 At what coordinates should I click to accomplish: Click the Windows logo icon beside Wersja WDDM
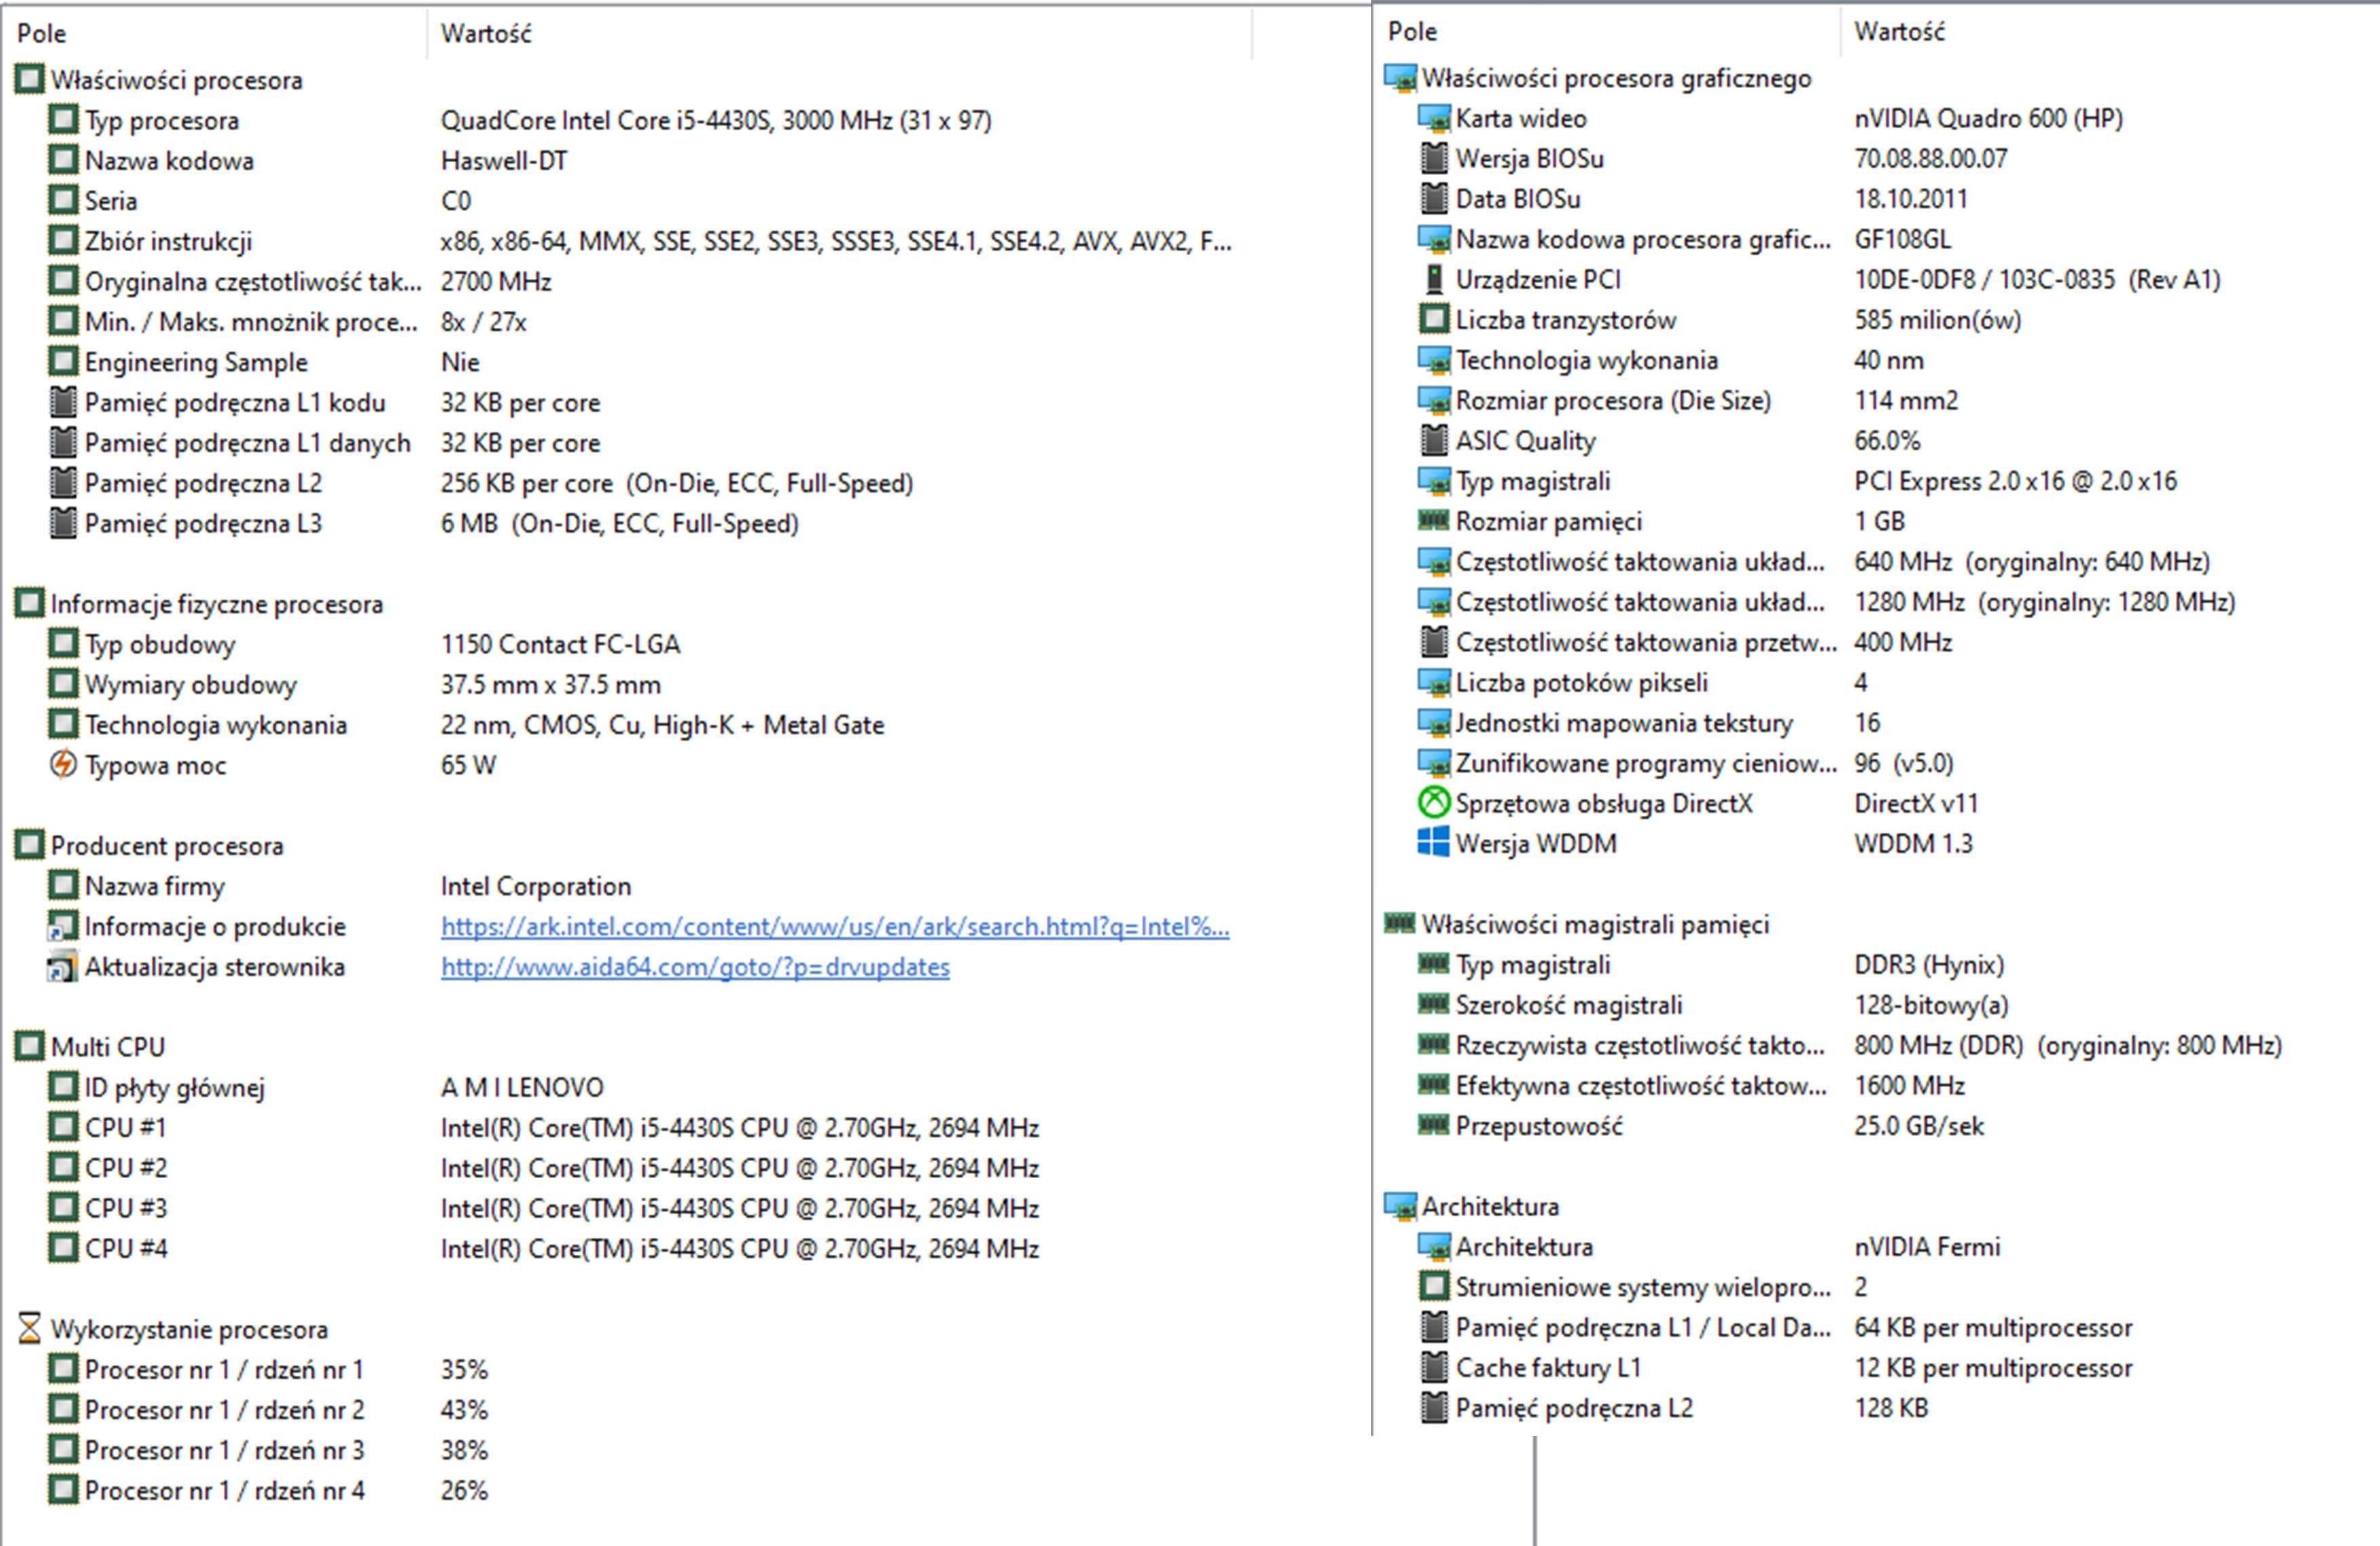[1434, 843]
